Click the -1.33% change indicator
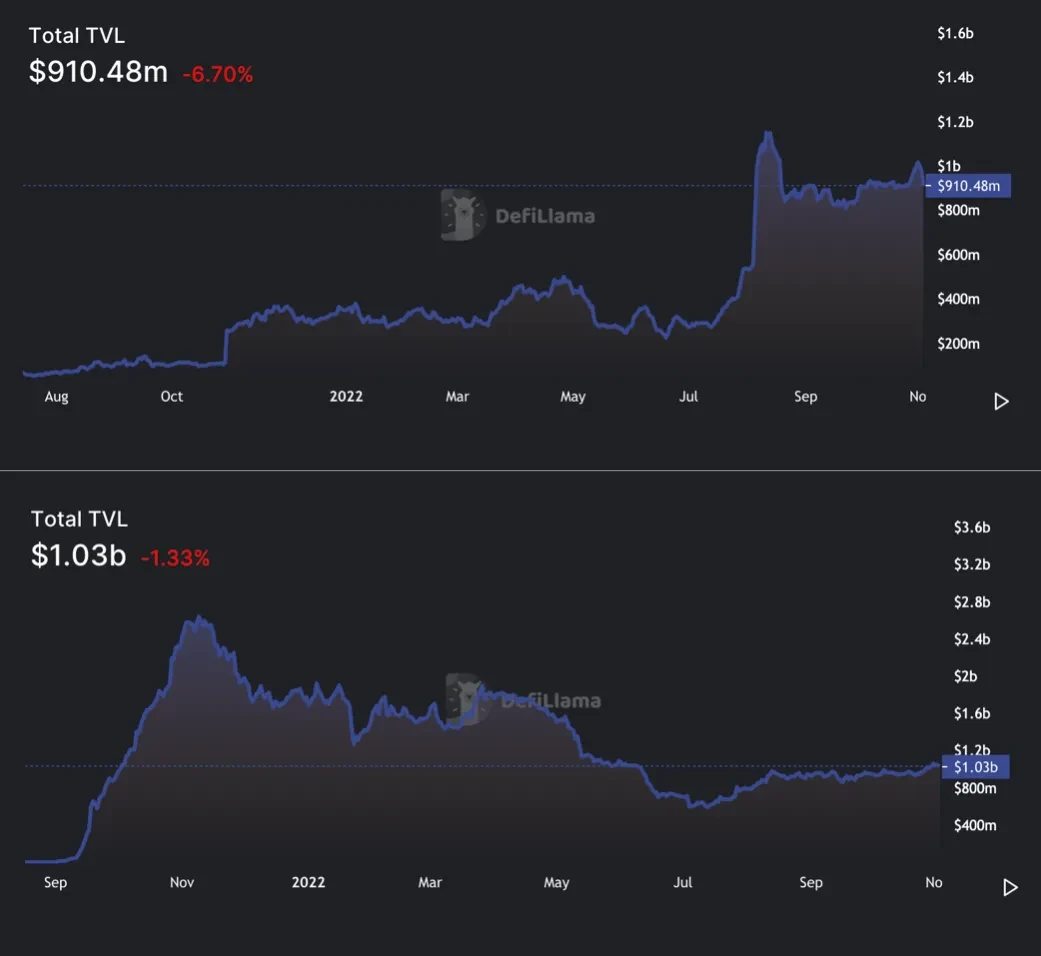The image size is (1041, 956). [x=175, y=558]
